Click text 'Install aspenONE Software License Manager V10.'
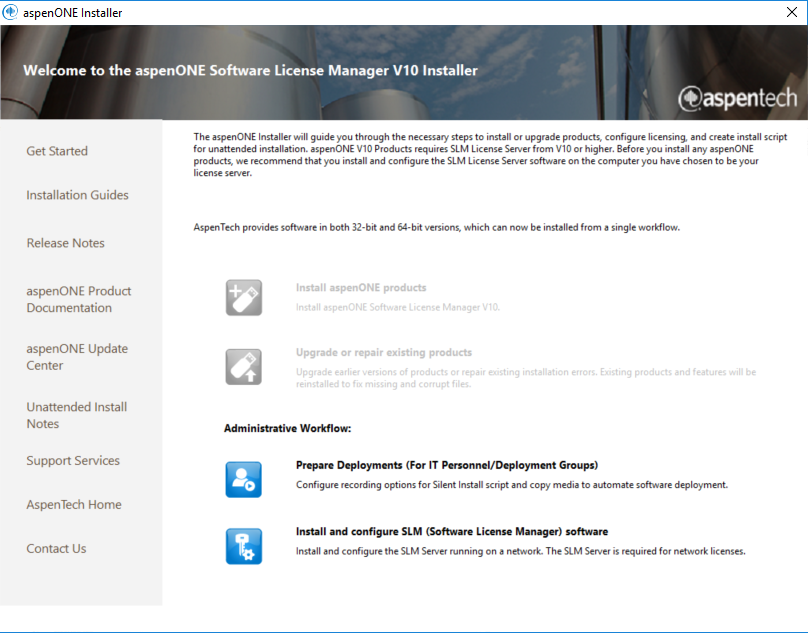Screen dimensions: 808x633 (x=397, y=307)
